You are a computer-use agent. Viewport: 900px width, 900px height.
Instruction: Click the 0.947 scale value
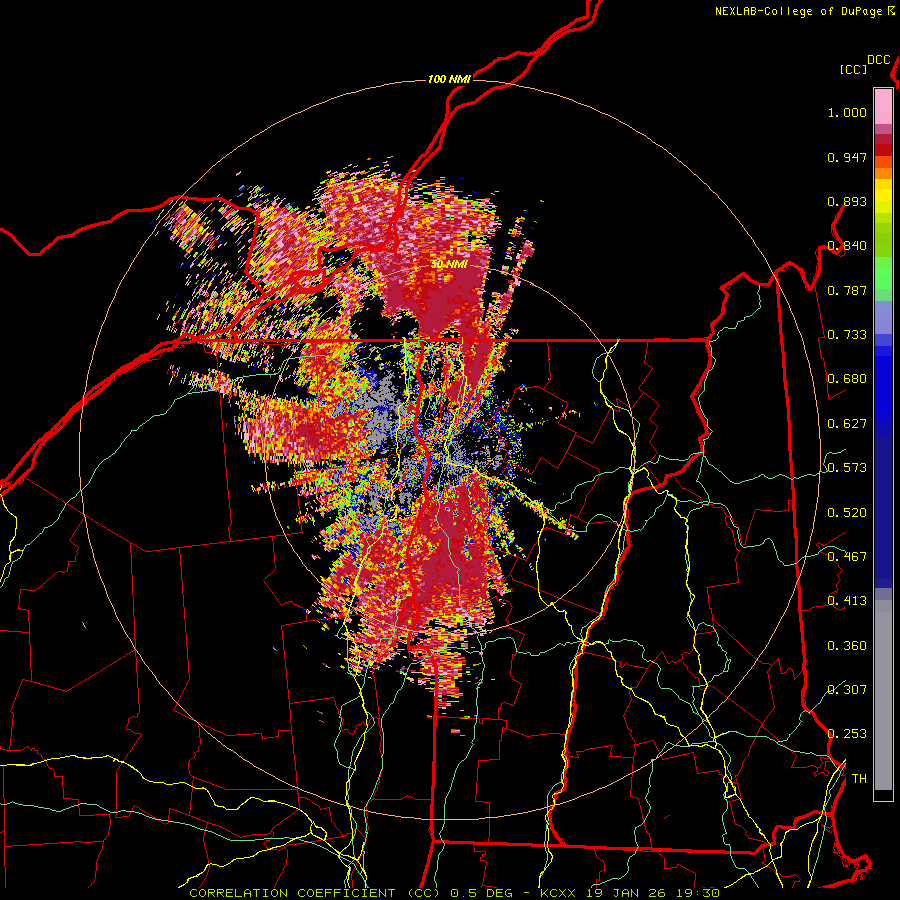click(x=847, y=157)
